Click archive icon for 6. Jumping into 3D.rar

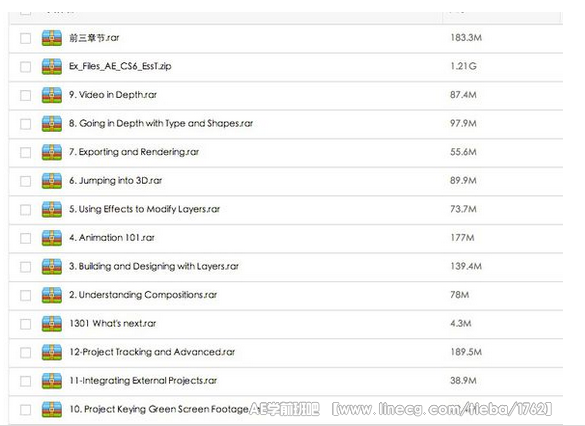(52, 181)
